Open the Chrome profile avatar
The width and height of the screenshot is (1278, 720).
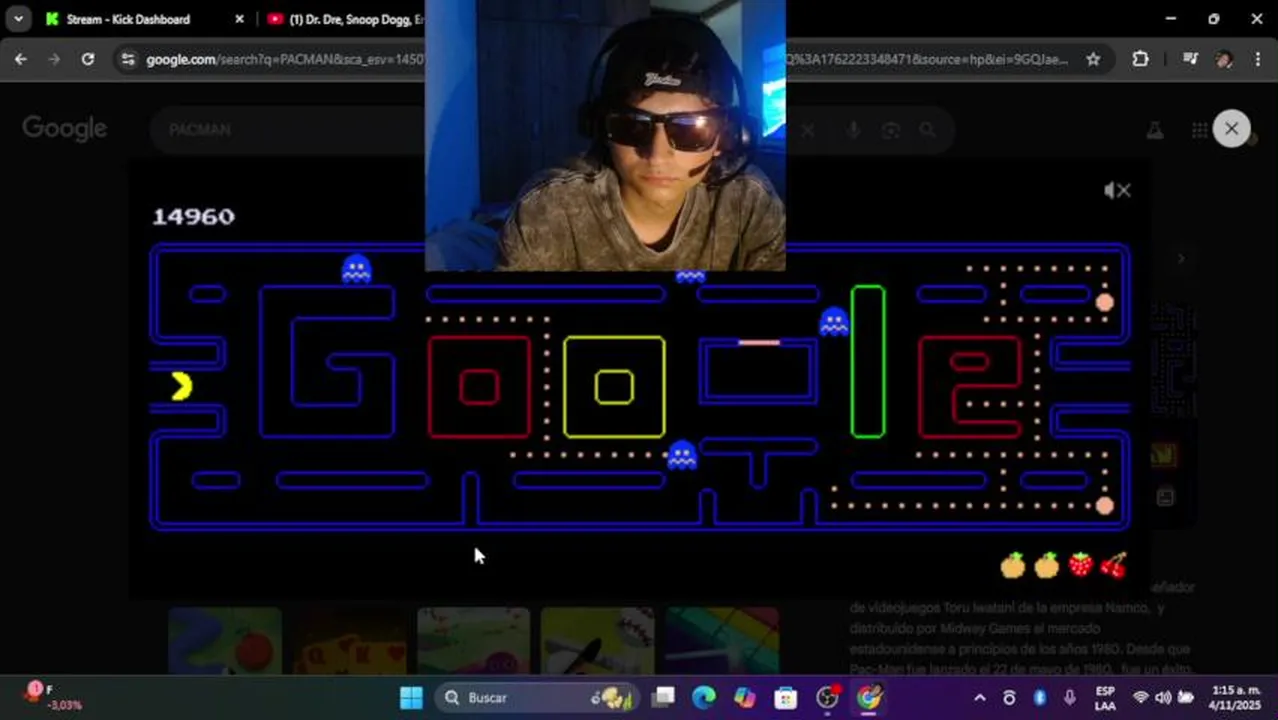click(1224, 59)
